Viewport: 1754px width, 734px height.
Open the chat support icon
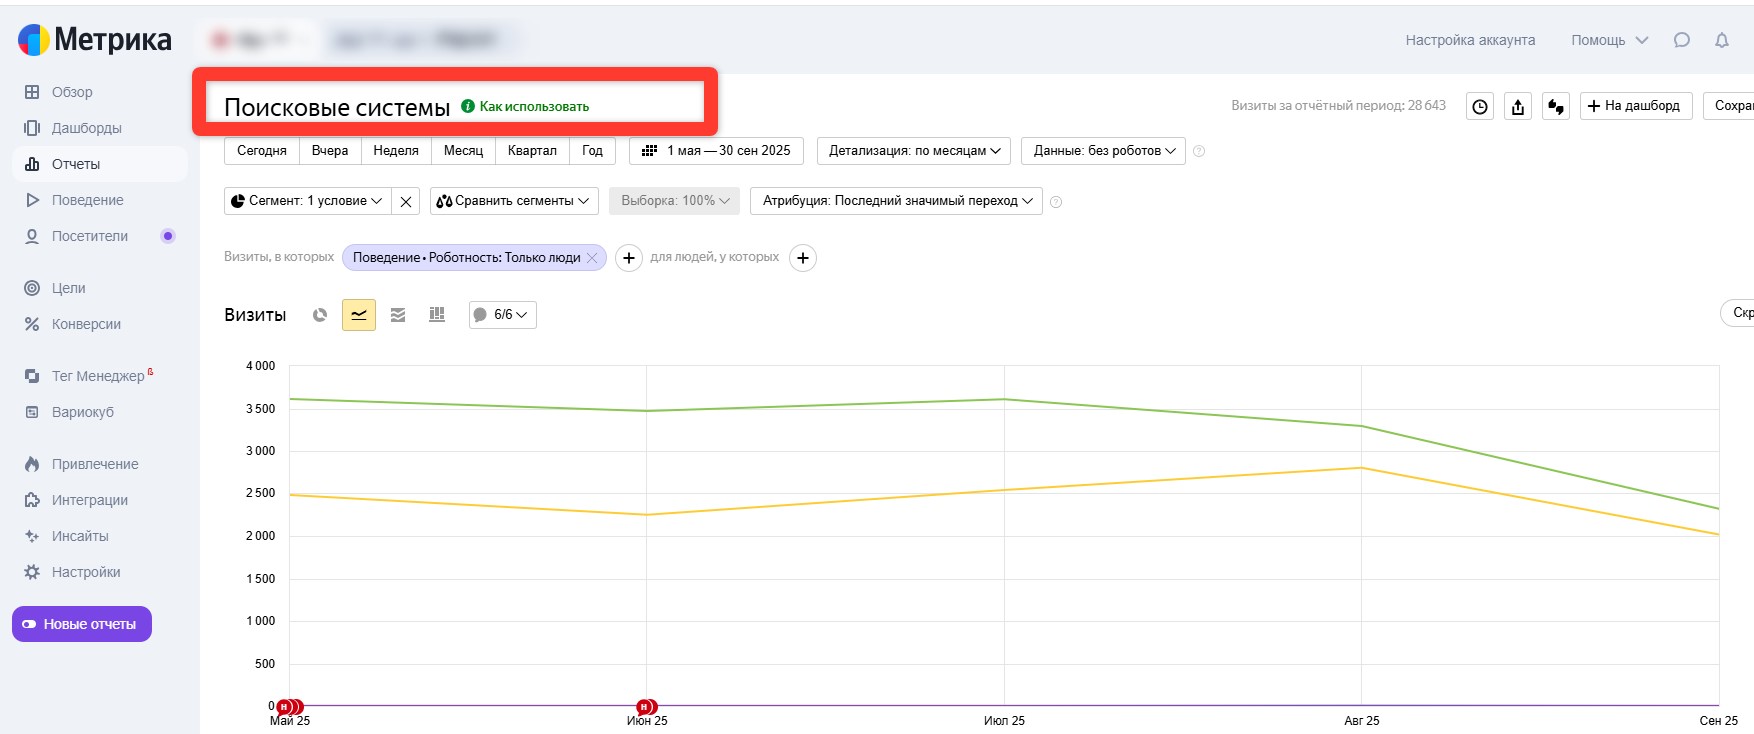[1682, 40]
